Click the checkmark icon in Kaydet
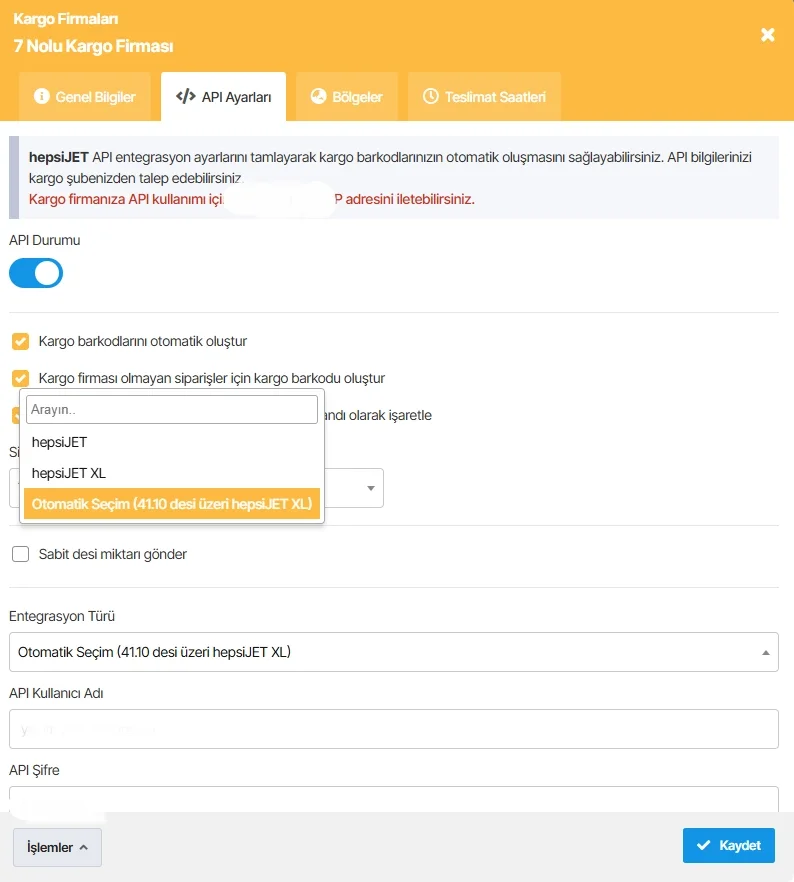794x882 pixels. coord(703,845)
